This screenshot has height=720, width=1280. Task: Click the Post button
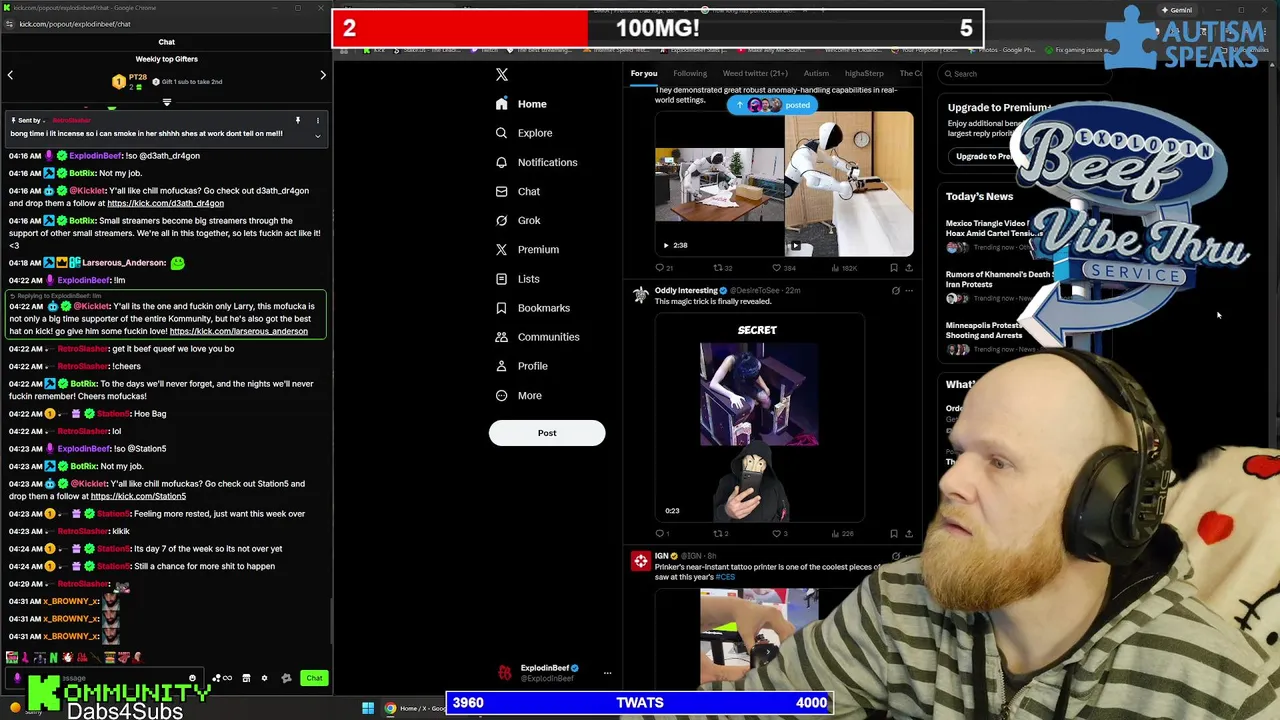(x=547, y=433)
